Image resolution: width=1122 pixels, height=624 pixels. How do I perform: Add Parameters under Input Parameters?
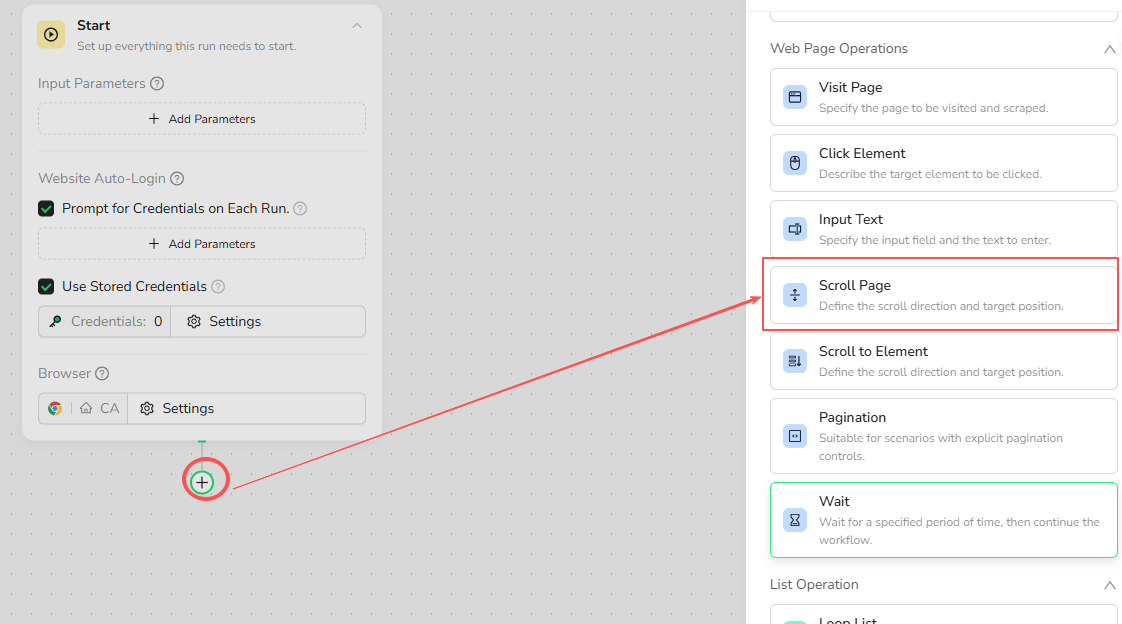point(202,119)
